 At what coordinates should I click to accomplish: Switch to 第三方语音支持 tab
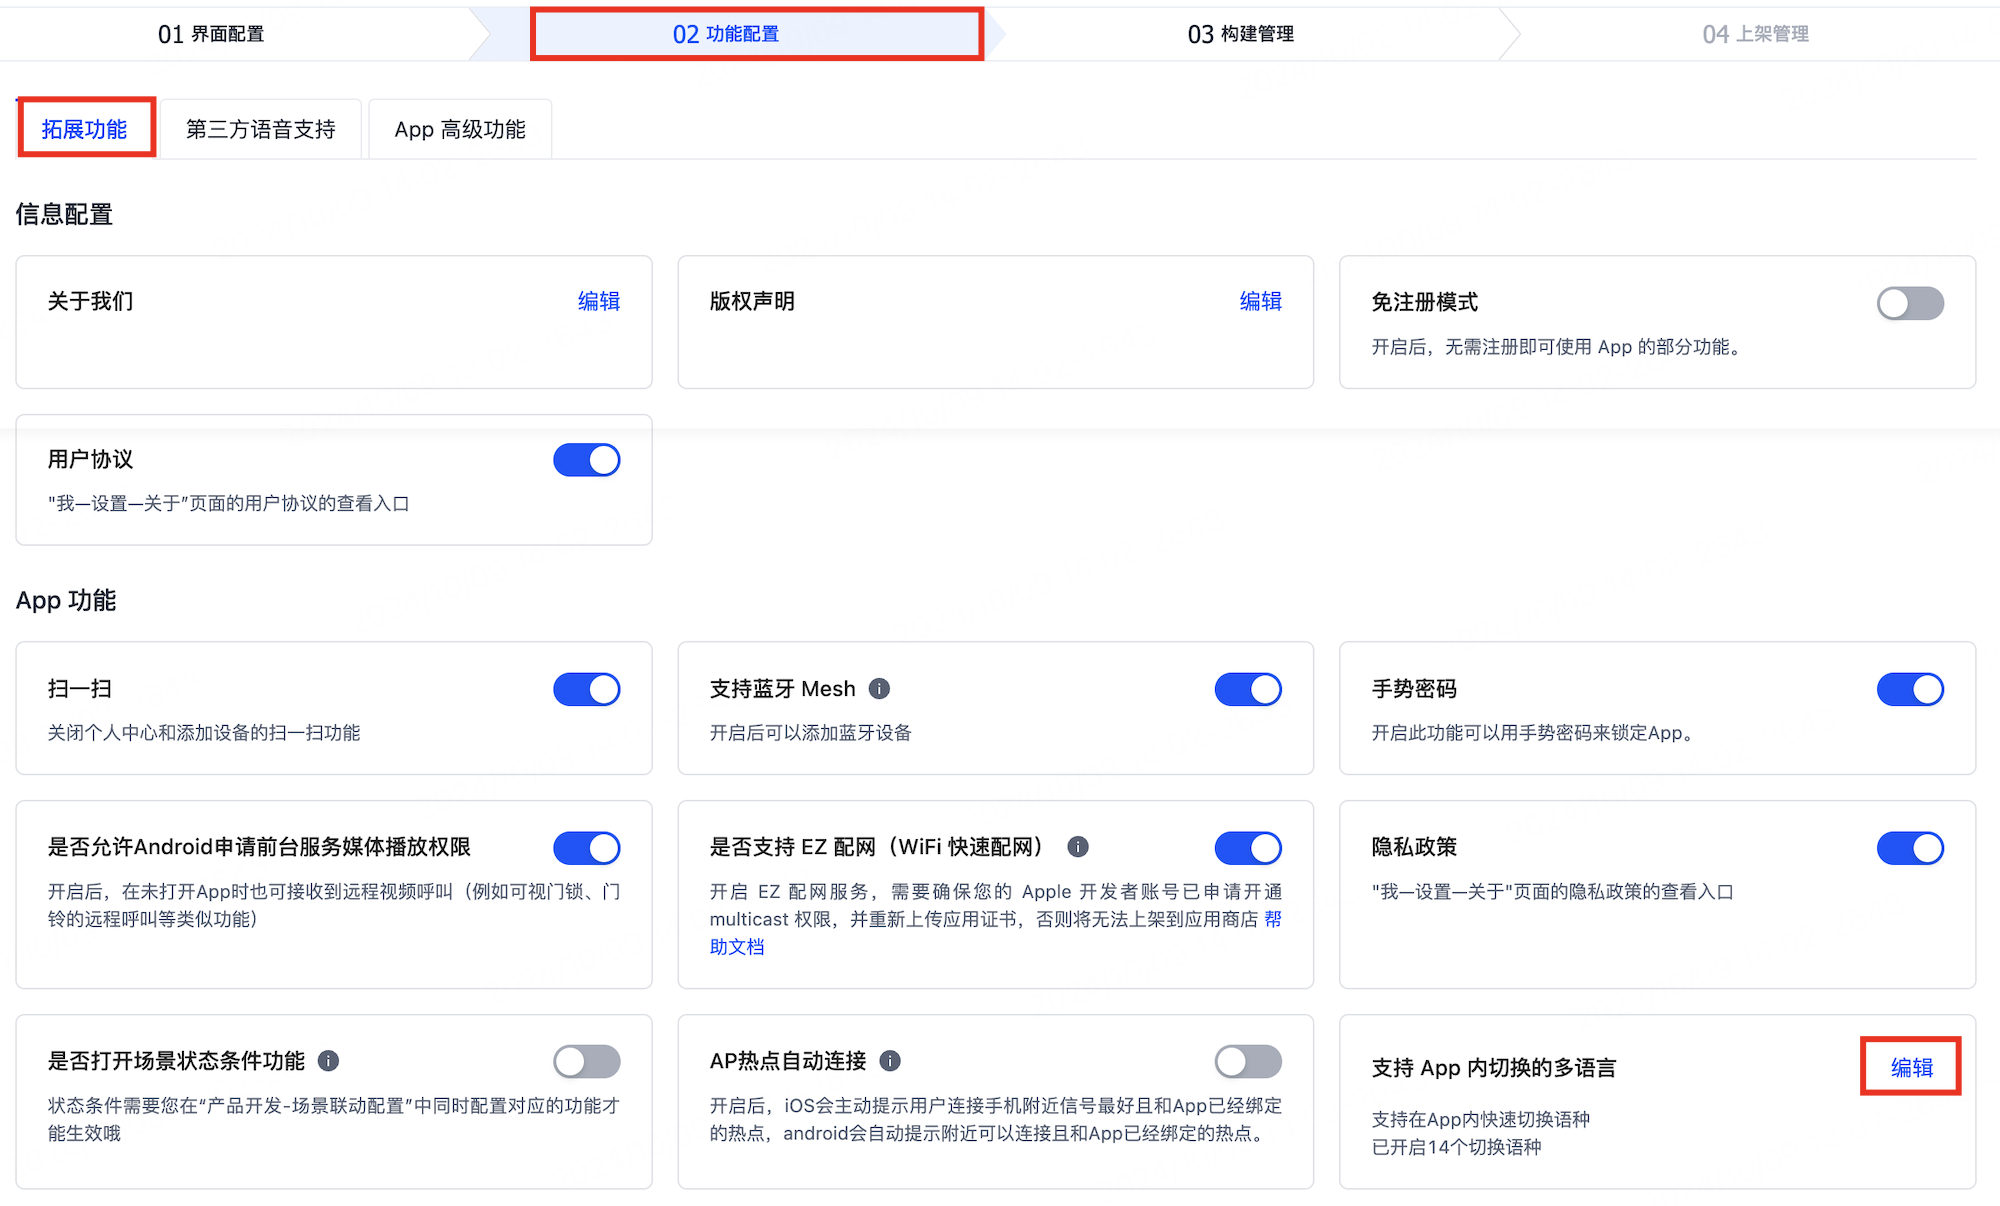click(261, 129)
